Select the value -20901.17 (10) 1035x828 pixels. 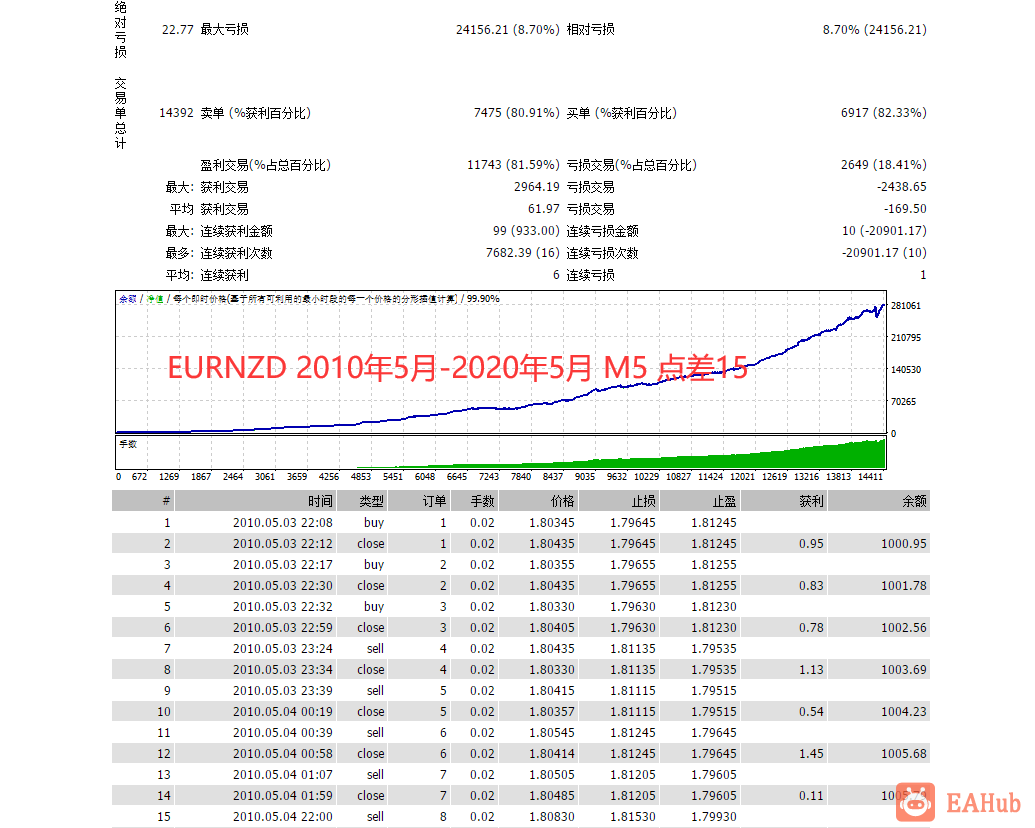click(885, 253)
